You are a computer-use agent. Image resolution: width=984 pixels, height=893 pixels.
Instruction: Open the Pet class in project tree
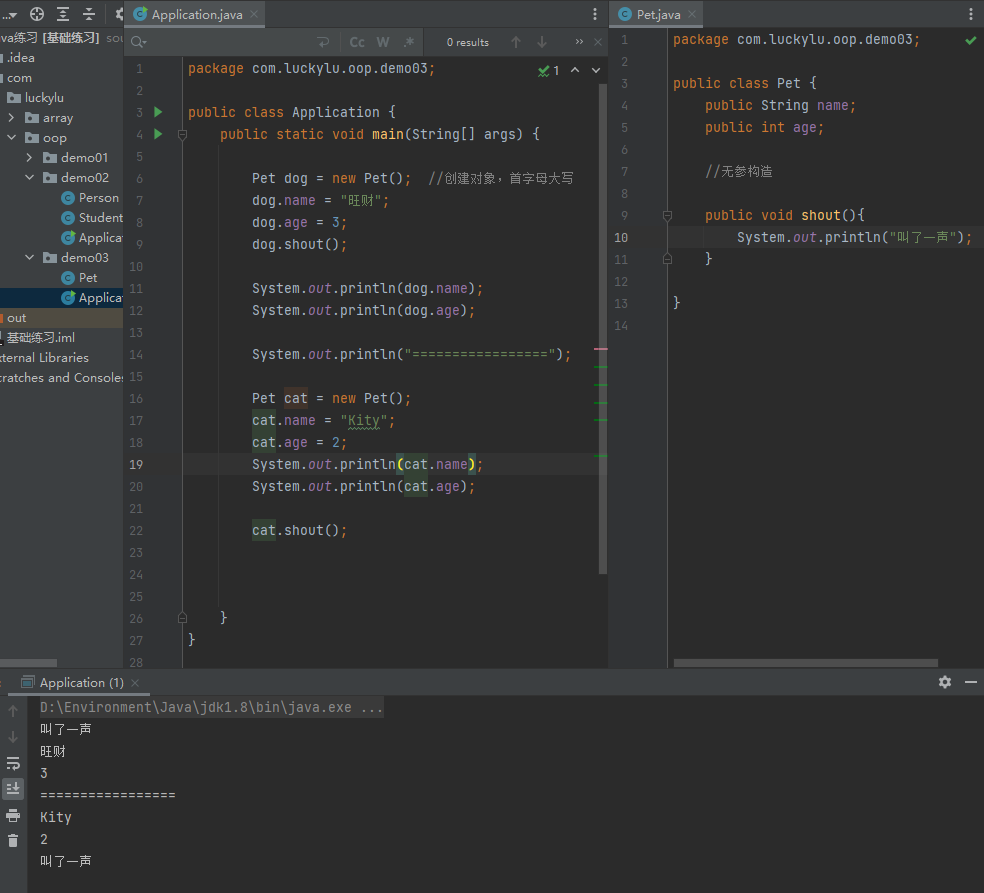coord(88,278)
